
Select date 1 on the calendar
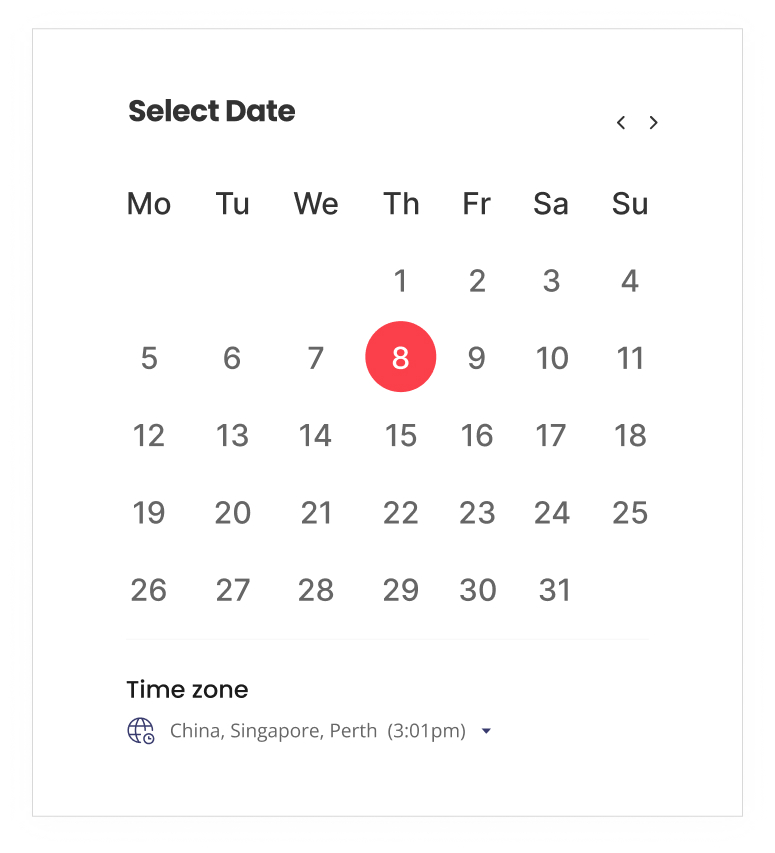pyautogui.click(x=401, y=281)
